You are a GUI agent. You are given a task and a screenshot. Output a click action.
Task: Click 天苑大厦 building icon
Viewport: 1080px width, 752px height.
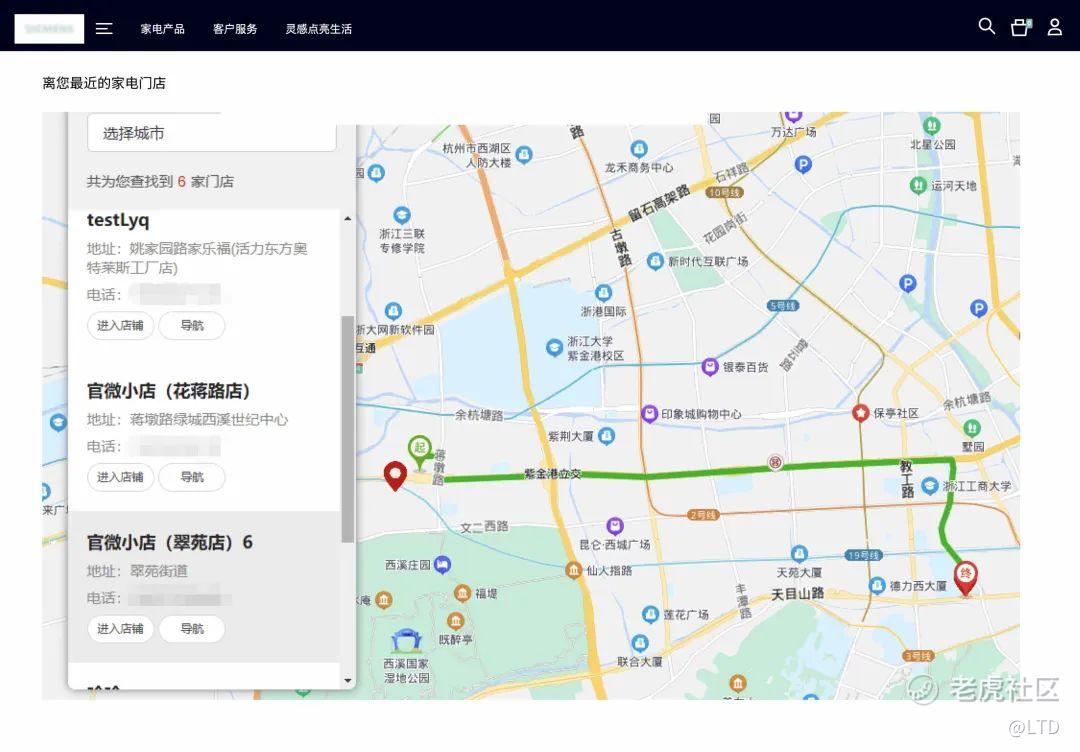pos(799,554)
